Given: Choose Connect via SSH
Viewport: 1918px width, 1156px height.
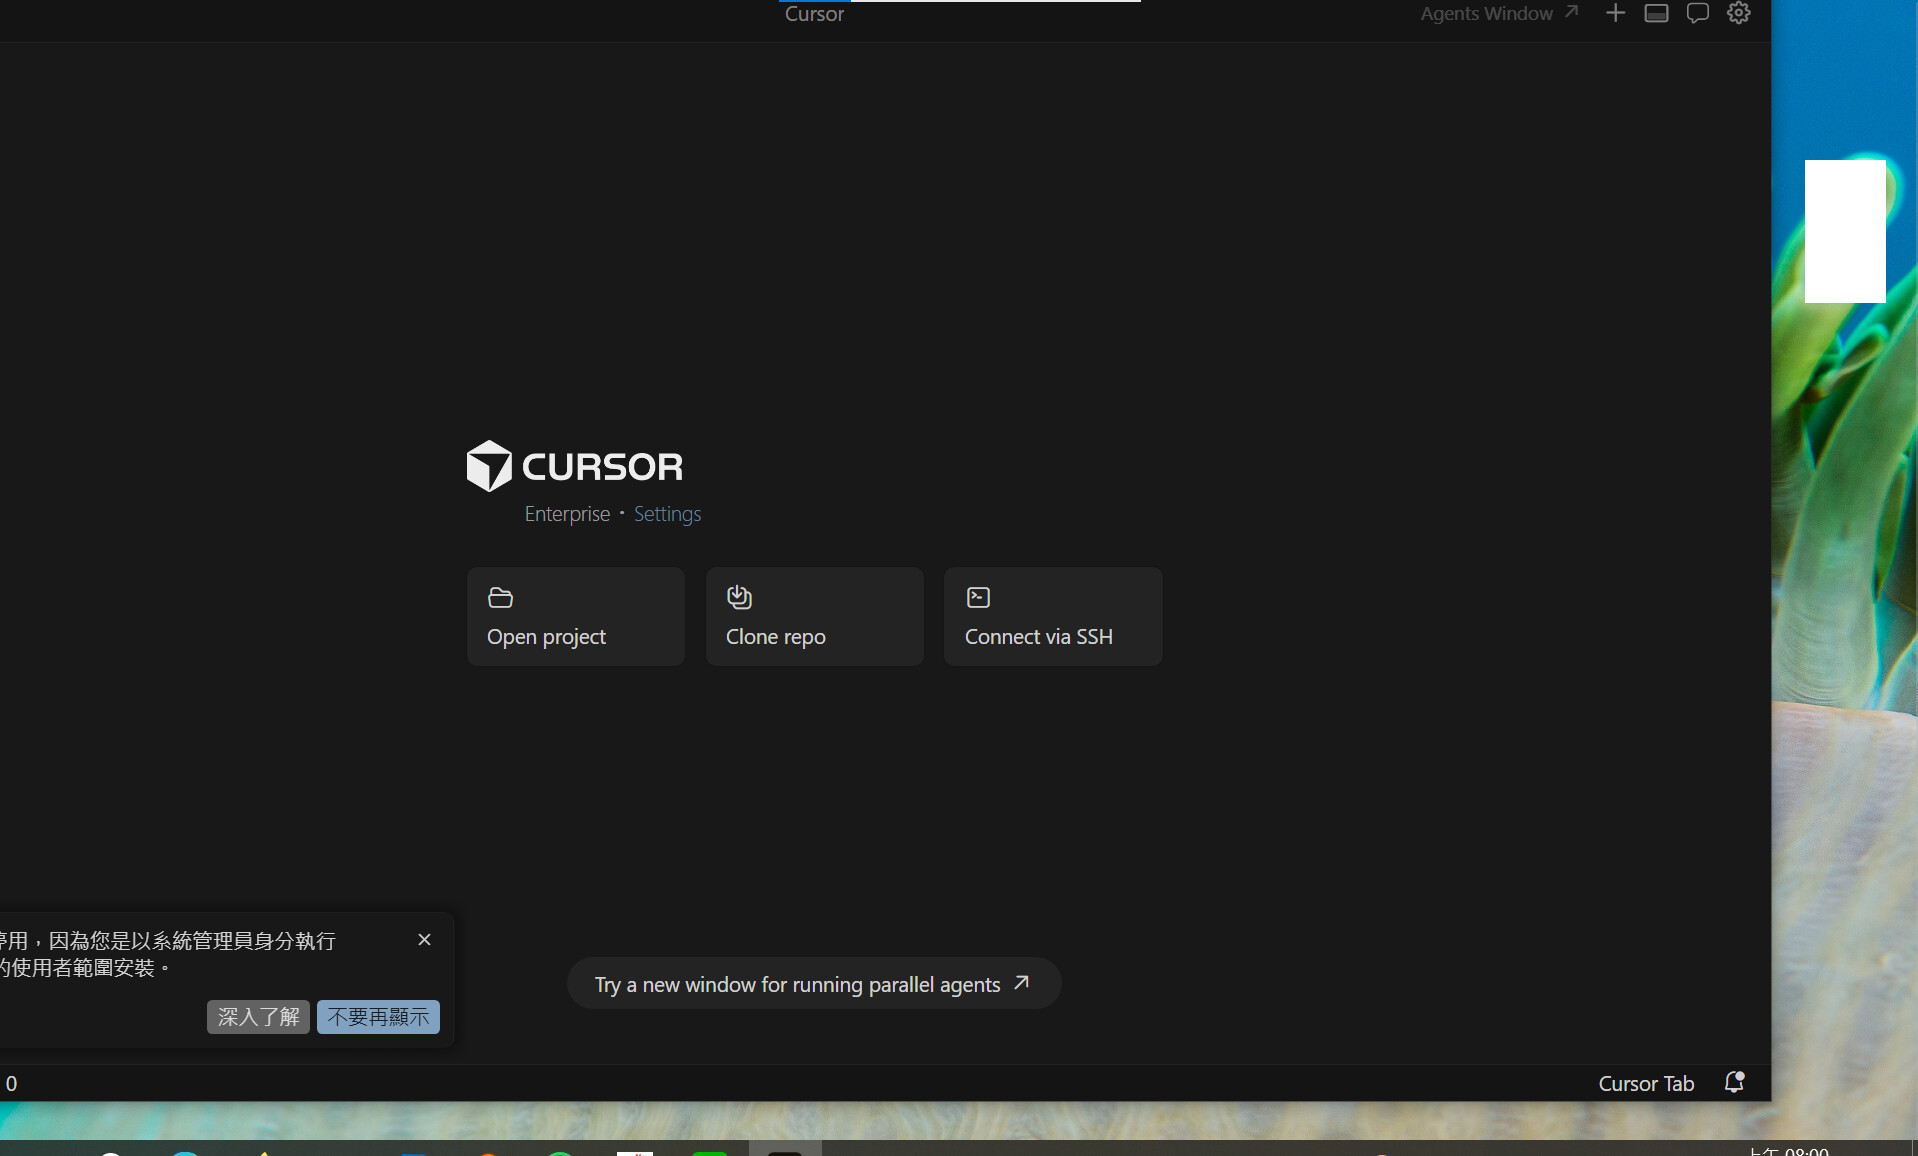Looking at the screenshot, I should (1053, 616).
